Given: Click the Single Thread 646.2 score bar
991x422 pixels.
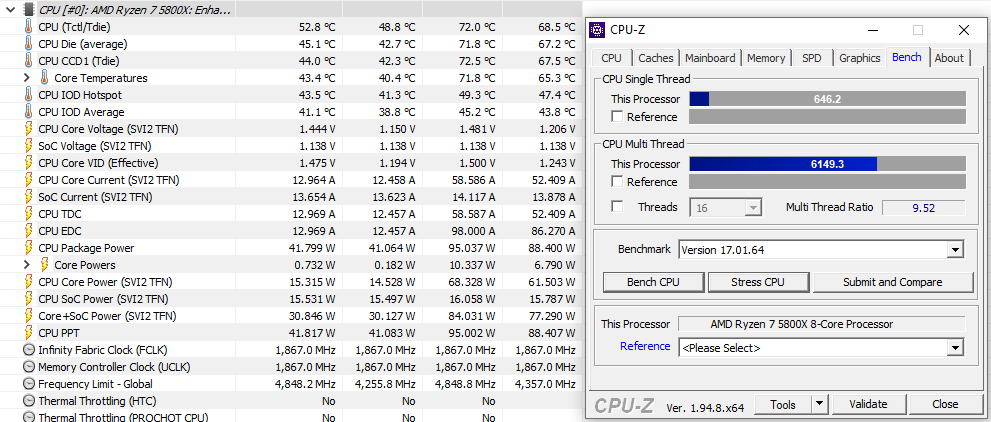Looking at the screenshot, I should pyautogui.click(x=827, y=99).
